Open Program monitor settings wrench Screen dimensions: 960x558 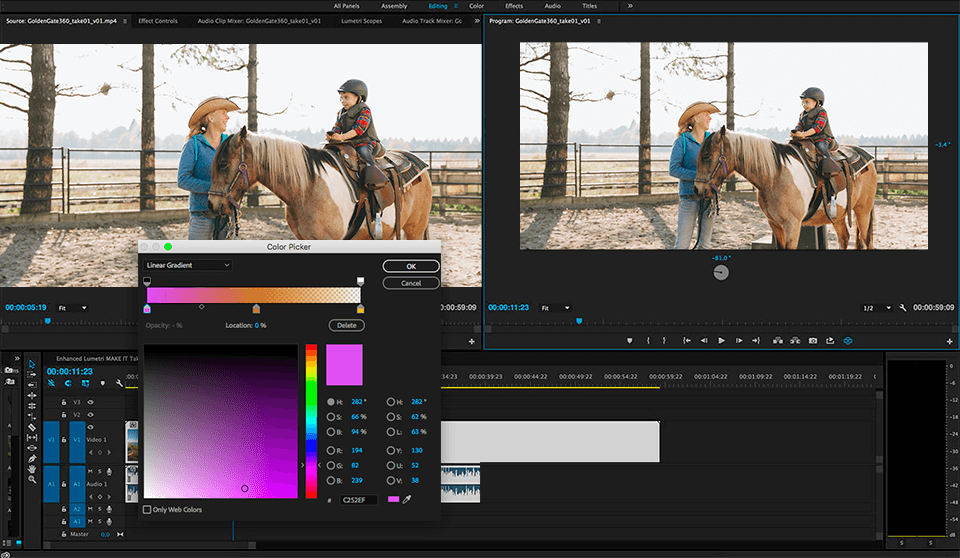coord(902,307)
